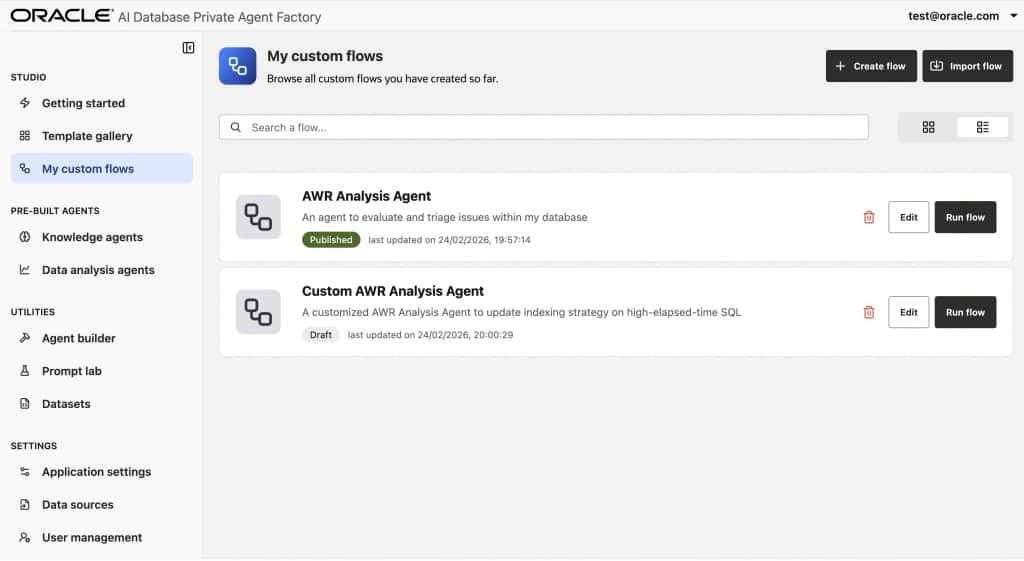
Task: Click the Custom AWR Analysis Agent flow icon
Action: pos(258,312)
